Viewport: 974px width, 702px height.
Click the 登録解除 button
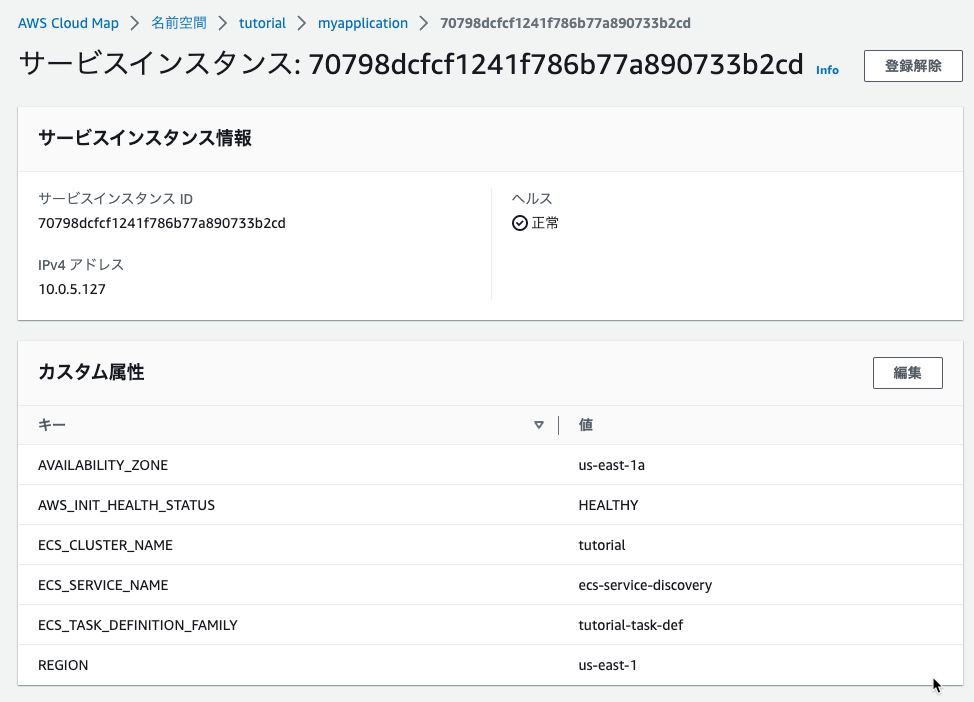[913, 66]
